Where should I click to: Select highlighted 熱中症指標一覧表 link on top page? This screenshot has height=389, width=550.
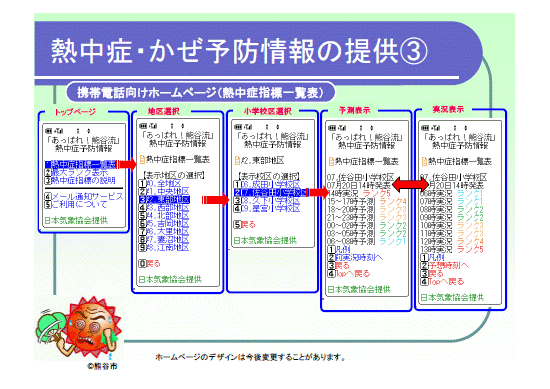click(80, 165)
